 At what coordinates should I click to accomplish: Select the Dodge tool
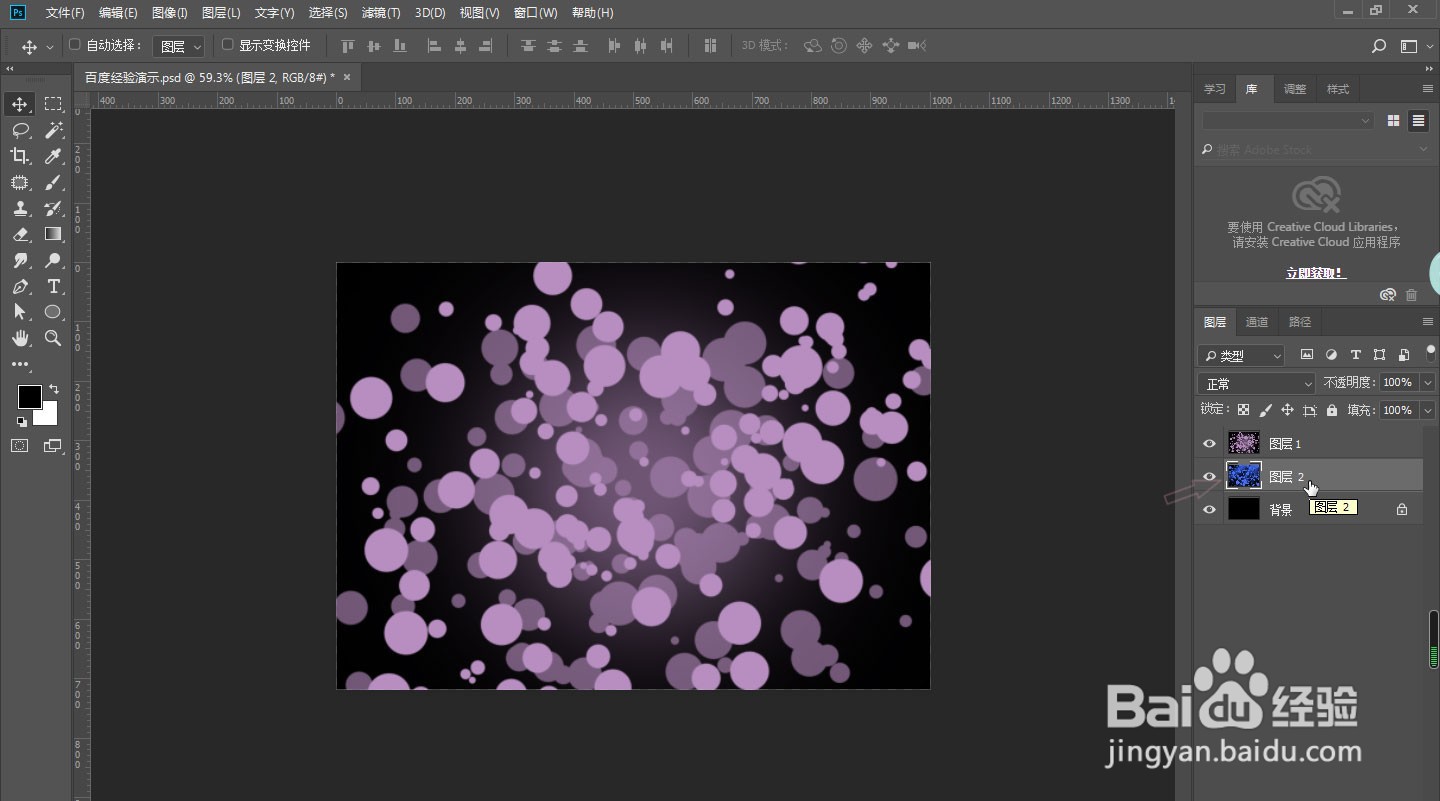pos(53,260)
